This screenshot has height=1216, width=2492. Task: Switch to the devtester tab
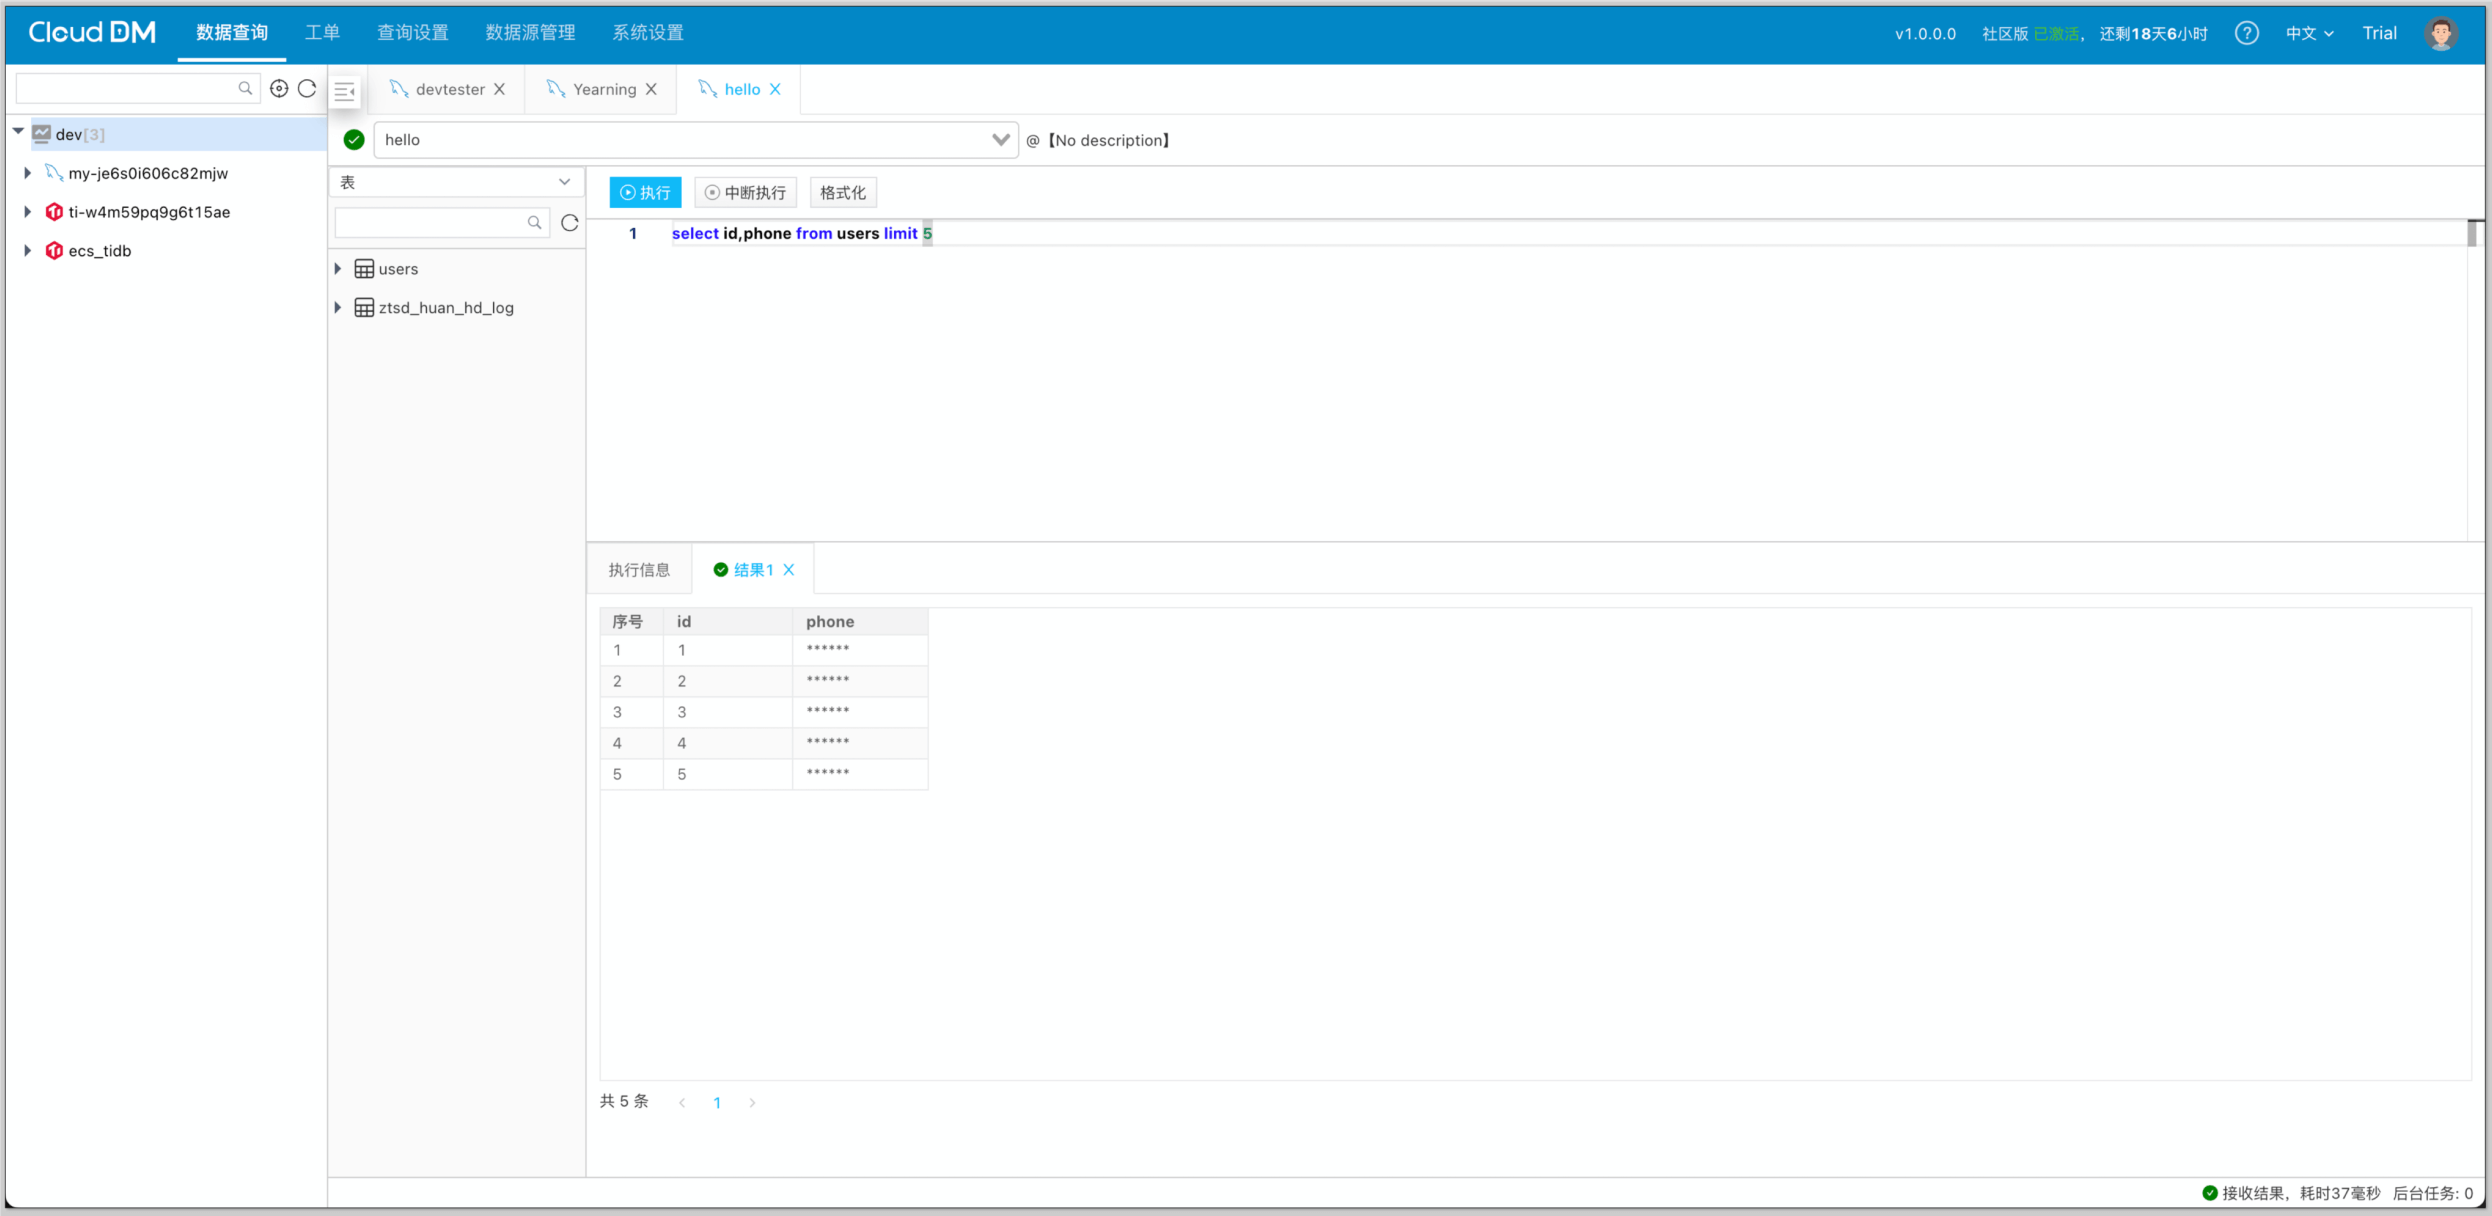coord(449,89)
